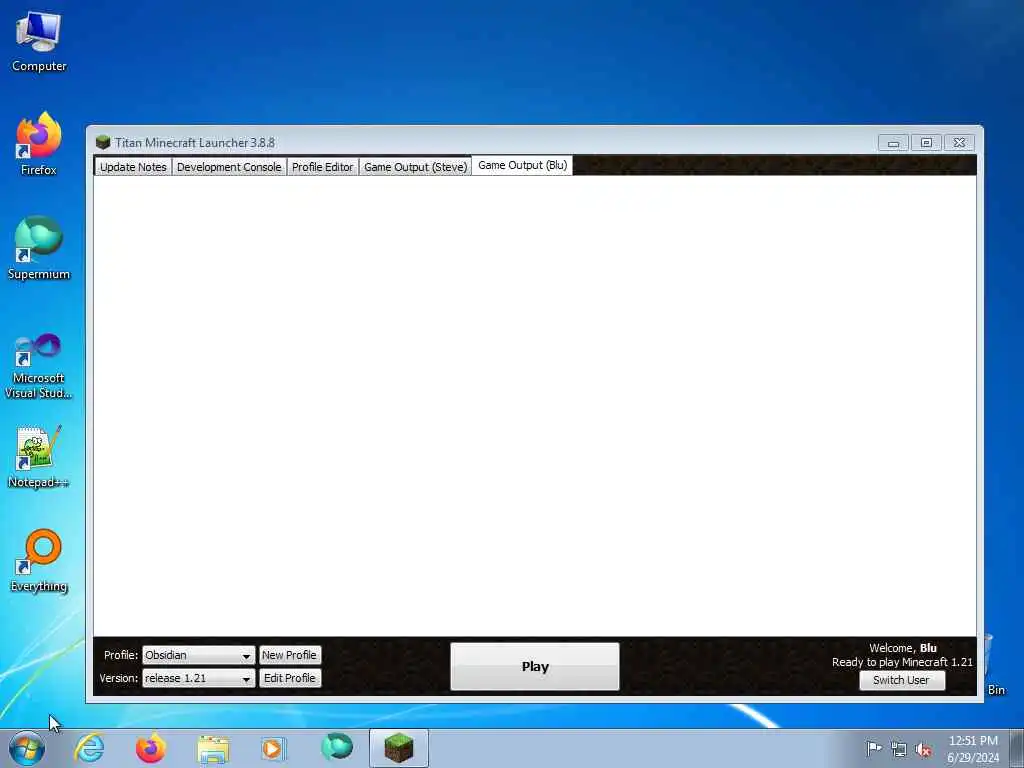Launch Supermium from the taskbar
Image resolution: width=1024 pixels, height=768 pixels.
[337, 747]
